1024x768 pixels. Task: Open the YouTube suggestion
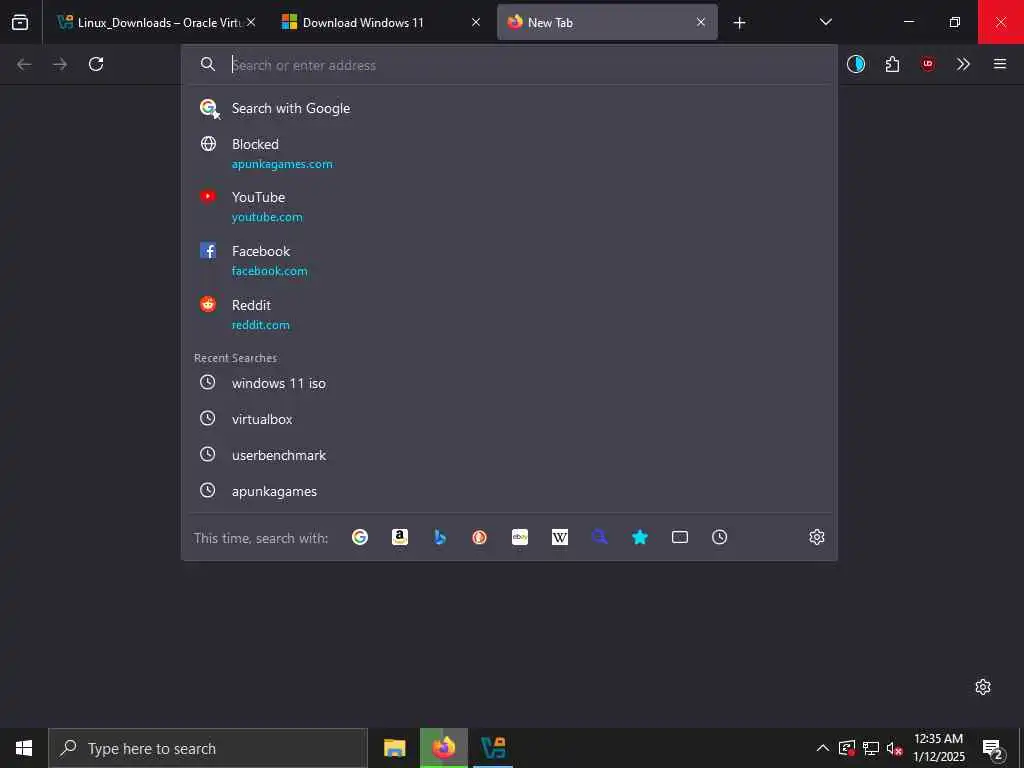coord(509,206)
